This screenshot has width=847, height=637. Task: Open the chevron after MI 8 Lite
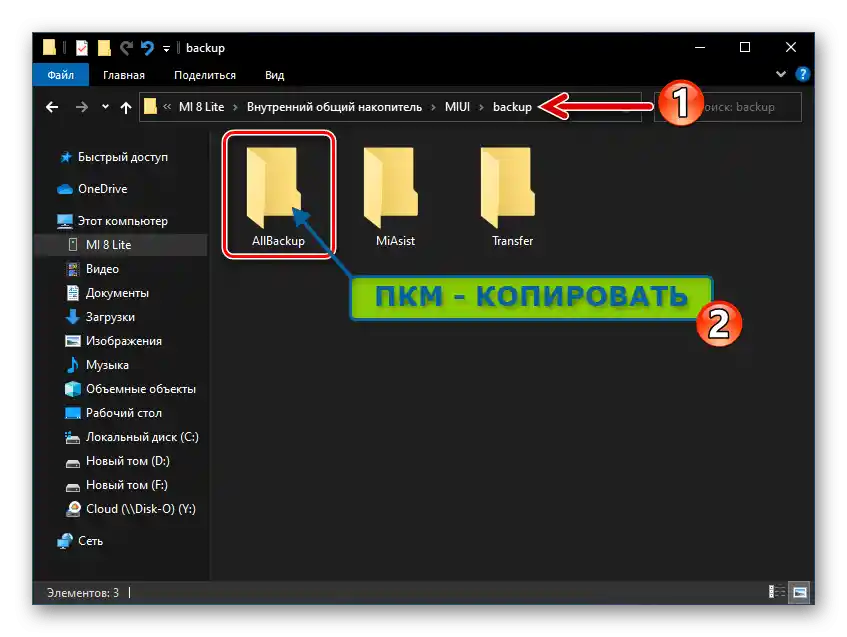[x=236, y=108]
